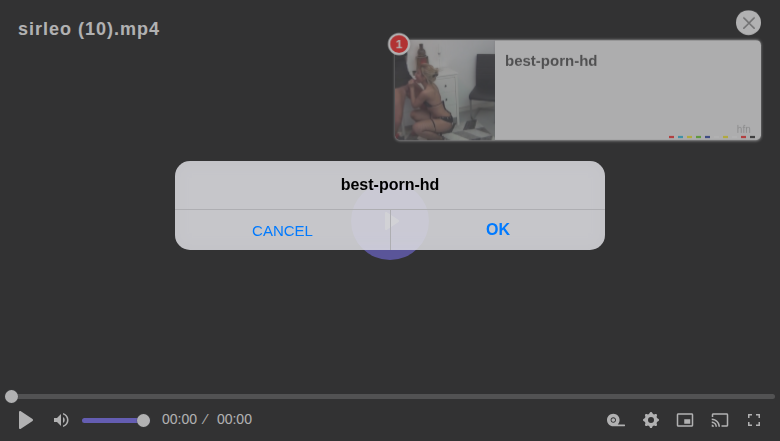This screenshot has height=441, width=780.
Task: Click the red notification badge showing 1
Action: tap(399, 44)
